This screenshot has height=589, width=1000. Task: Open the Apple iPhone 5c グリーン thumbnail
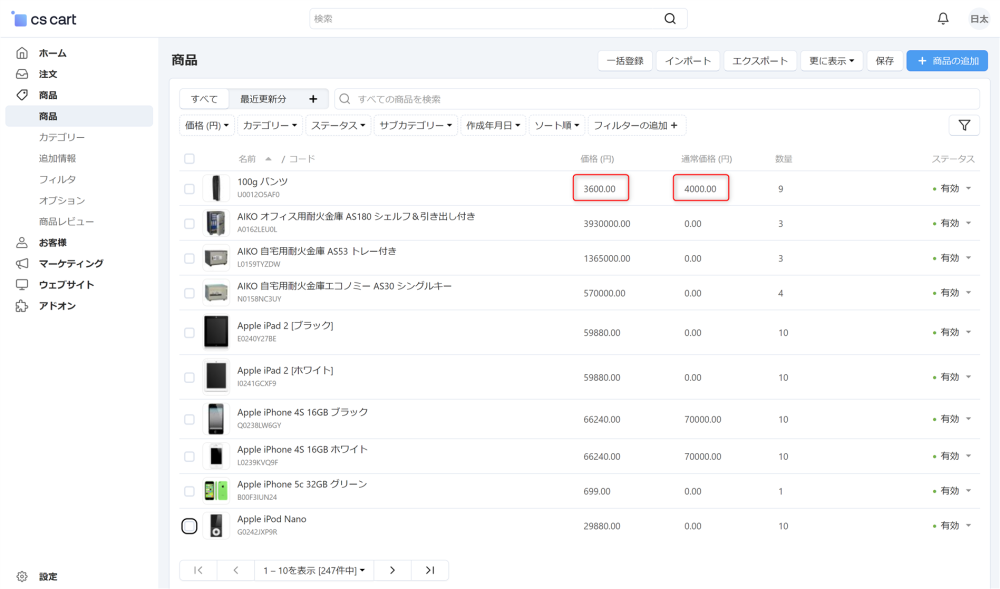216,491
